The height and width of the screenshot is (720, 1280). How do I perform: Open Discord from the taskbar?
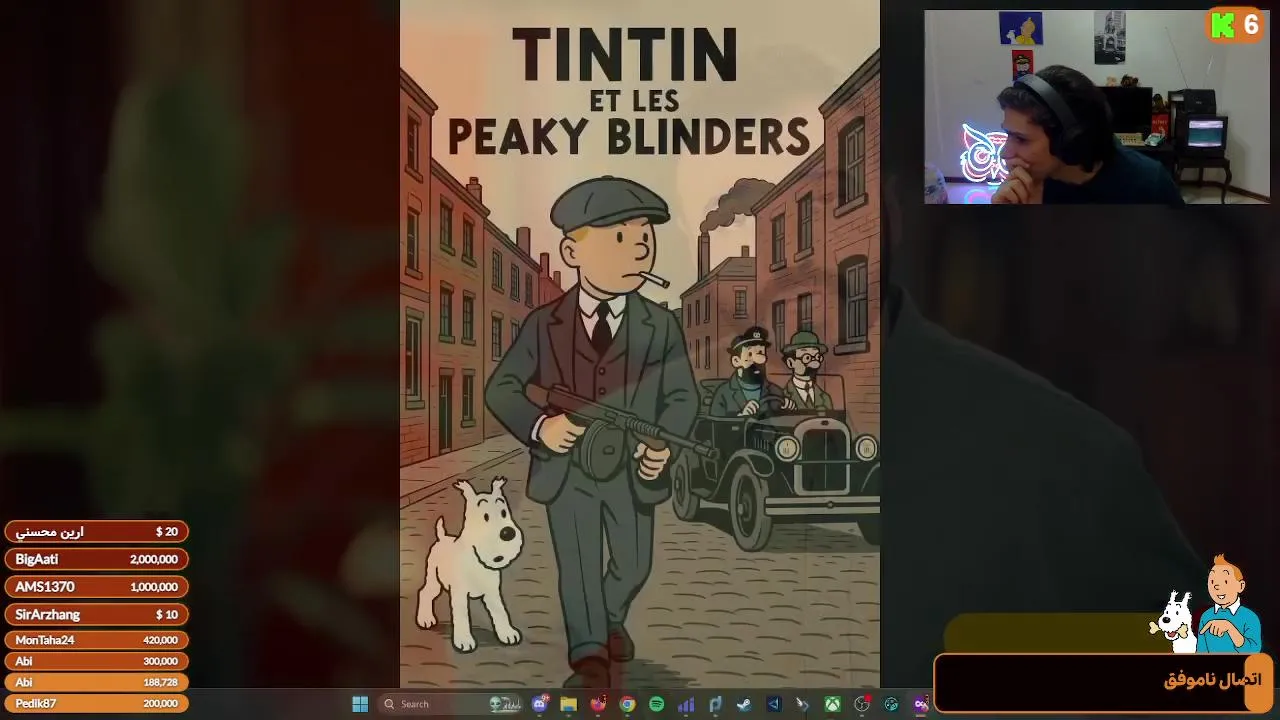point(541,704)
